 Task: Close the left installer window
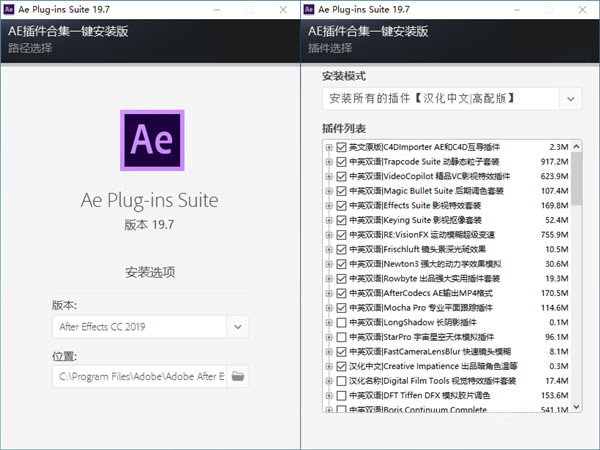tap(284, 9)
